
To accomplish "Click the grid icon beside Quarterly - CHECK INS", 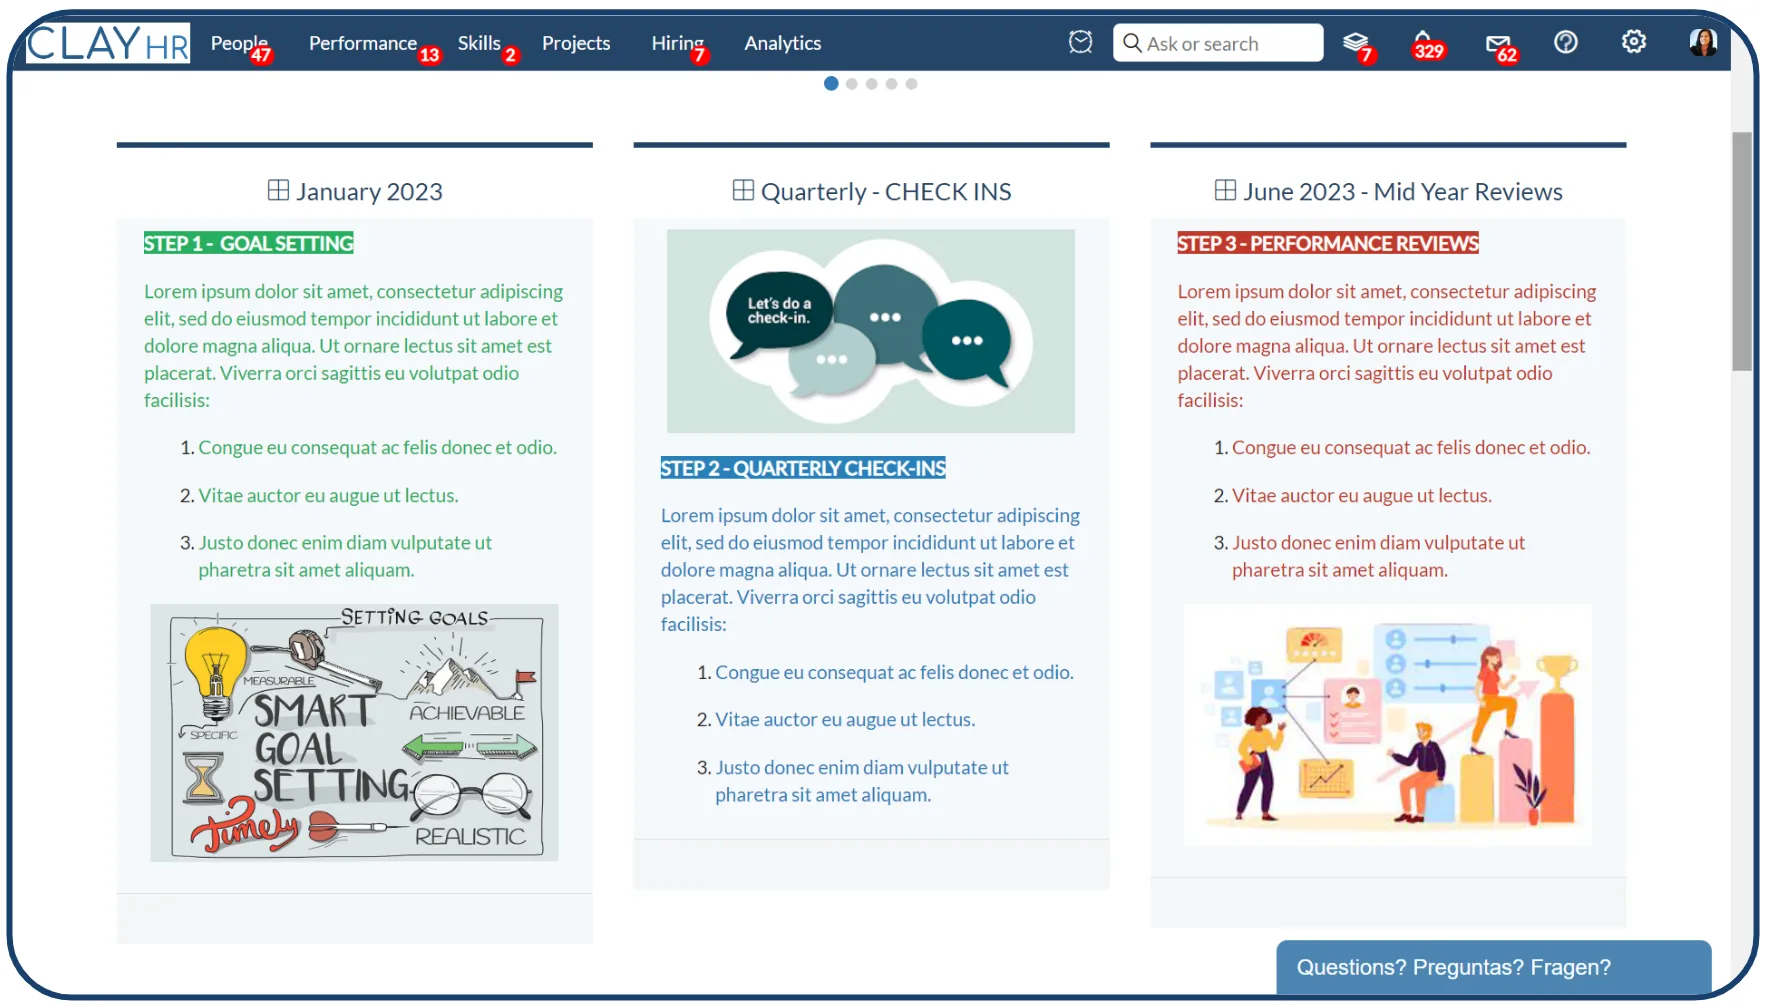I will point(743,190).
